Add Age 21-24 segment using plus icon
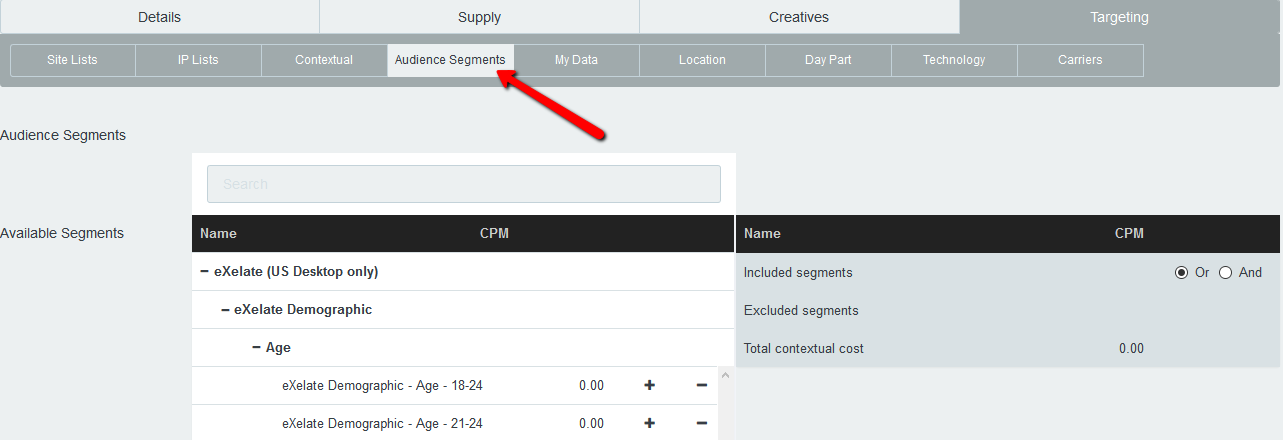Viewport: 1283px width, 440px height. [x=649, y=423]
